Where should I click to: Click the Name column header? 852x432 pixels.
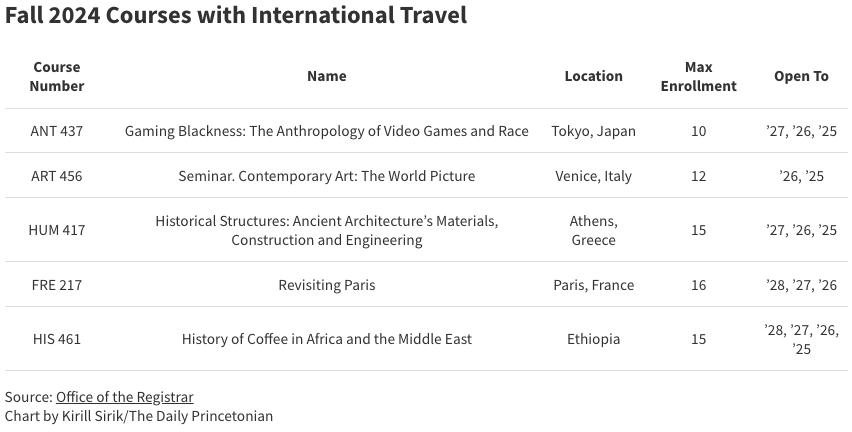coord(327,76)
